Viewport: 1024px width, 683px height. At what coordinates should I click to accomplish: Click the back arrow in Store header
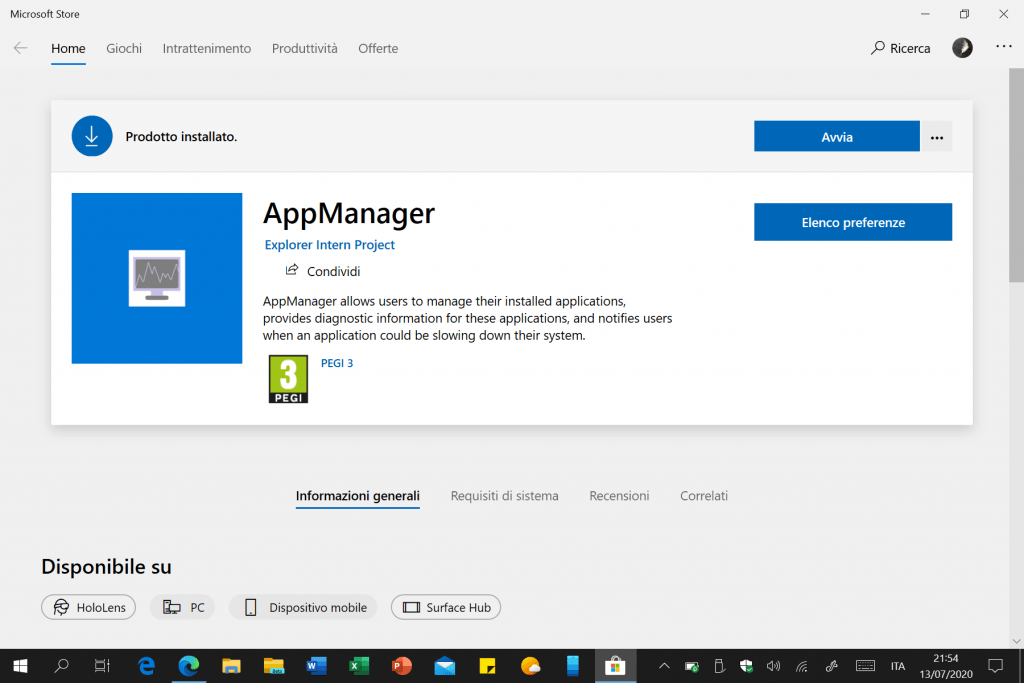[20, 48]
